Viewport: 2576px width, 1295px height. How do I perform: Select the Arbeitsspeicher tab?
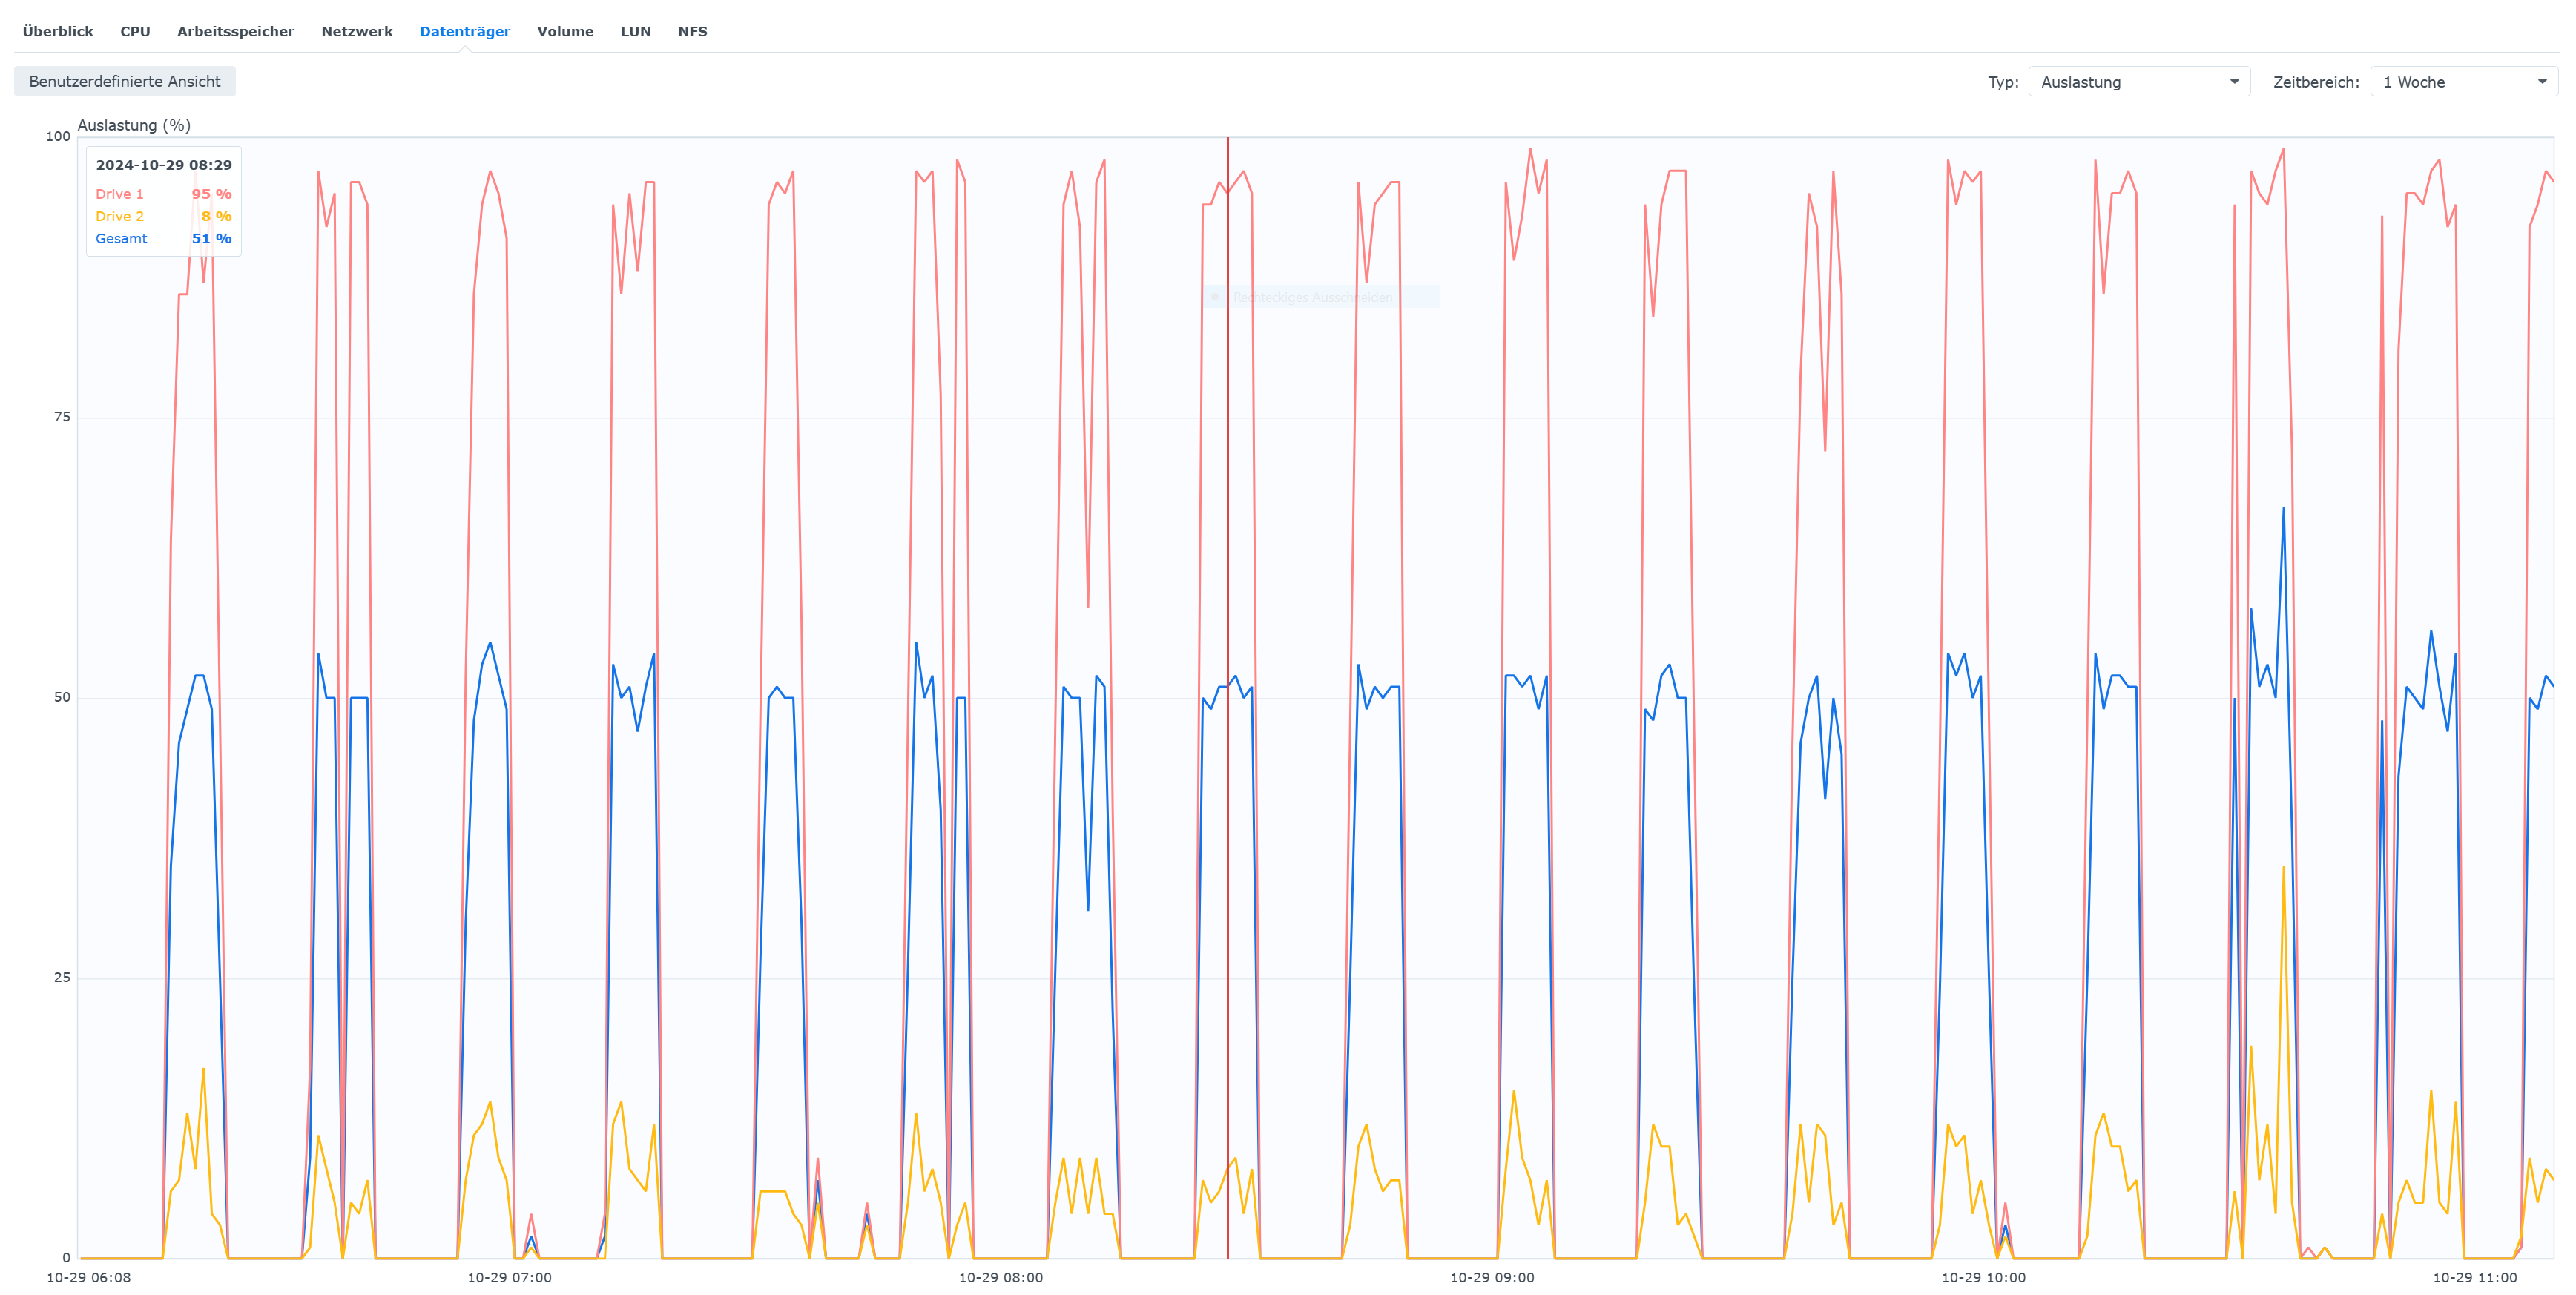pos(235,31)
